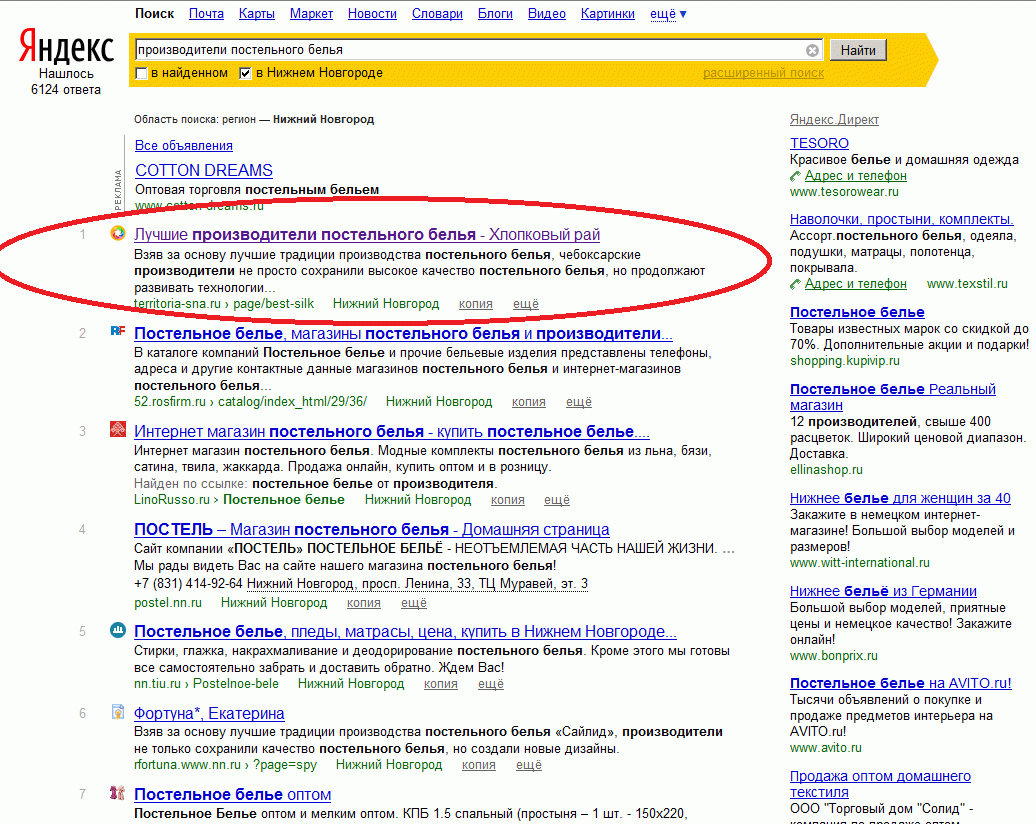Open the Картинки service tab

pyautogui.click(x=608, y=14)
